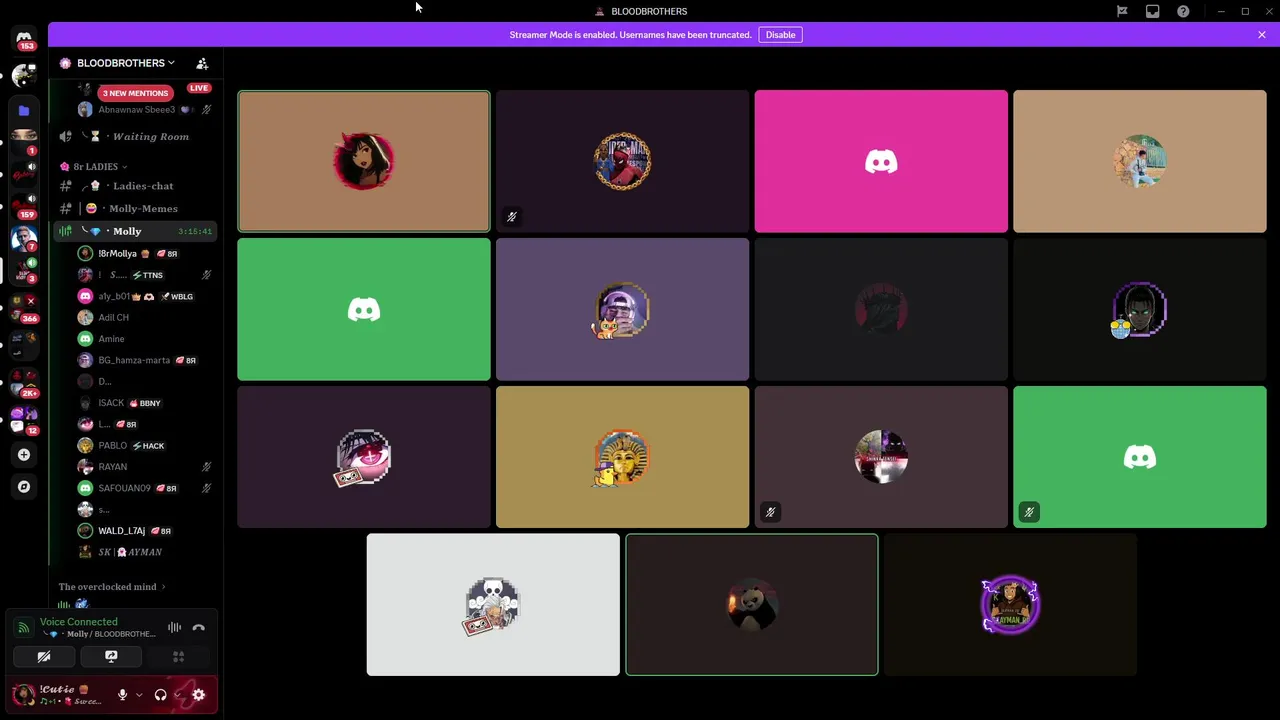Click the panda avatar video tile
1280x720 pixels.
point(752,605)
